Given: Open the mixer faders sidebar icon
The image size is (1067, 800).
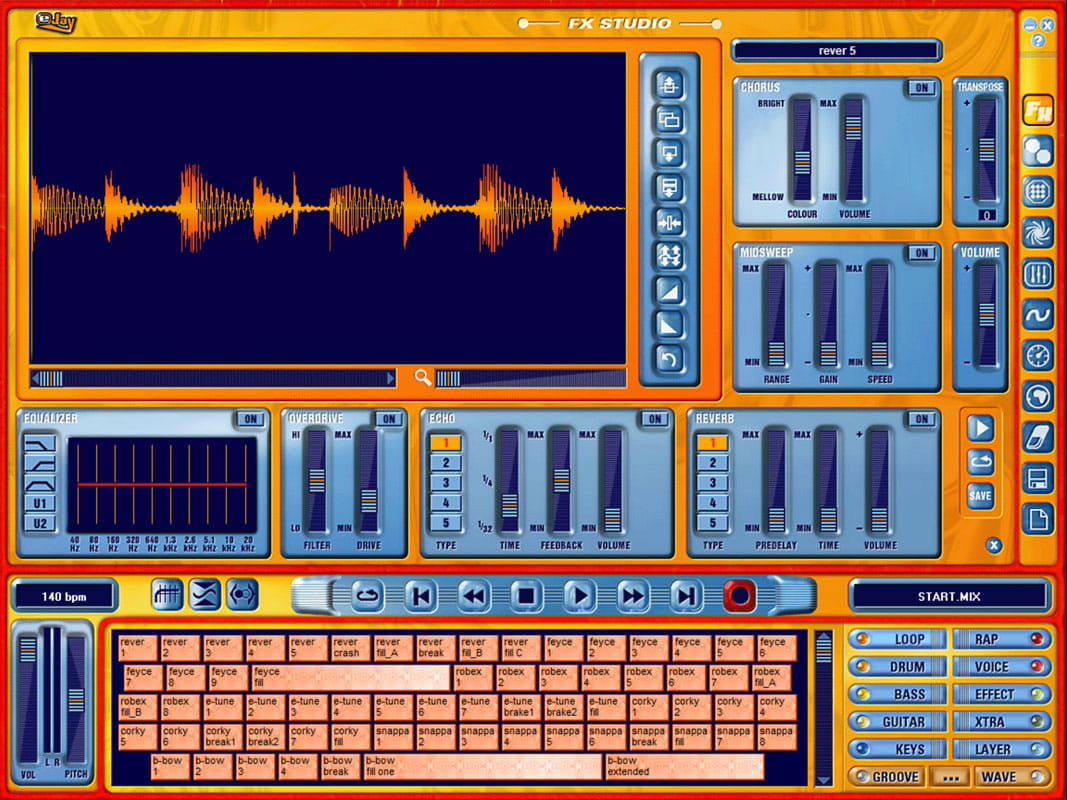Looking at the screenshot, I should 1038,274.
